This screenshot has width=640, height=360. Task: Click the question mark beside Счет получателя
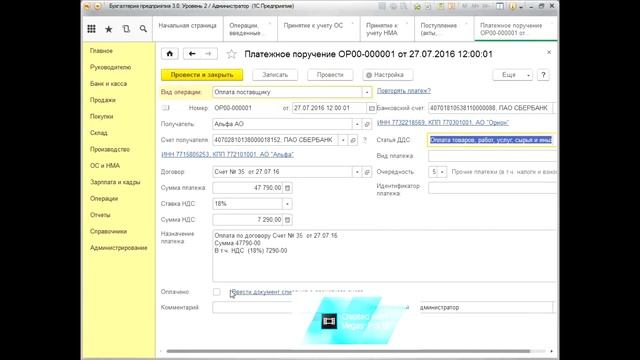364,140
